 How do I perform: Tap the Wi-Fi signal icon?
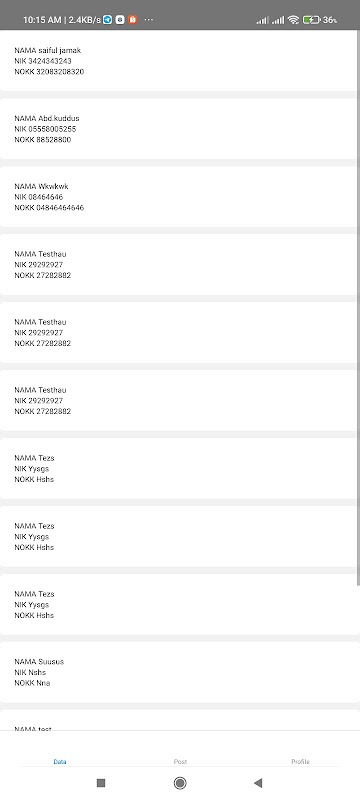click(293, 20)
